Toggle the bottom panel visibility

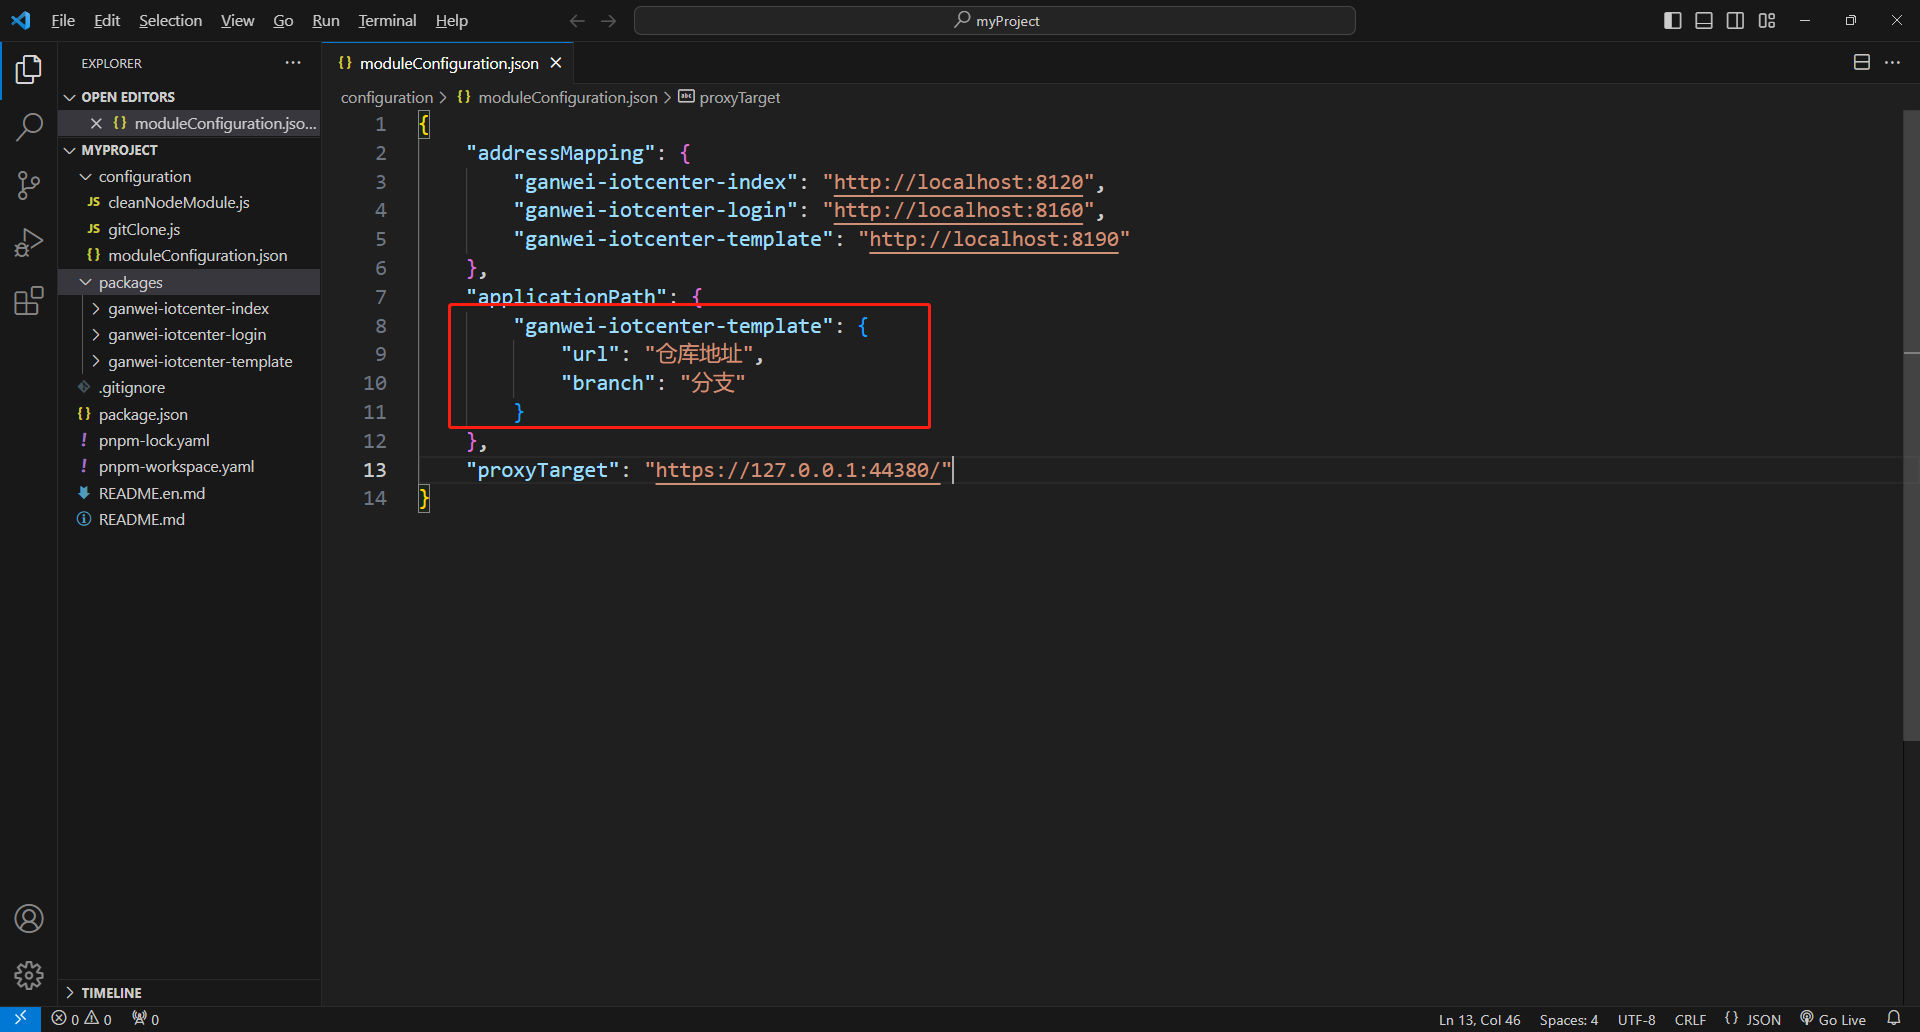(x=1704, y=21)
